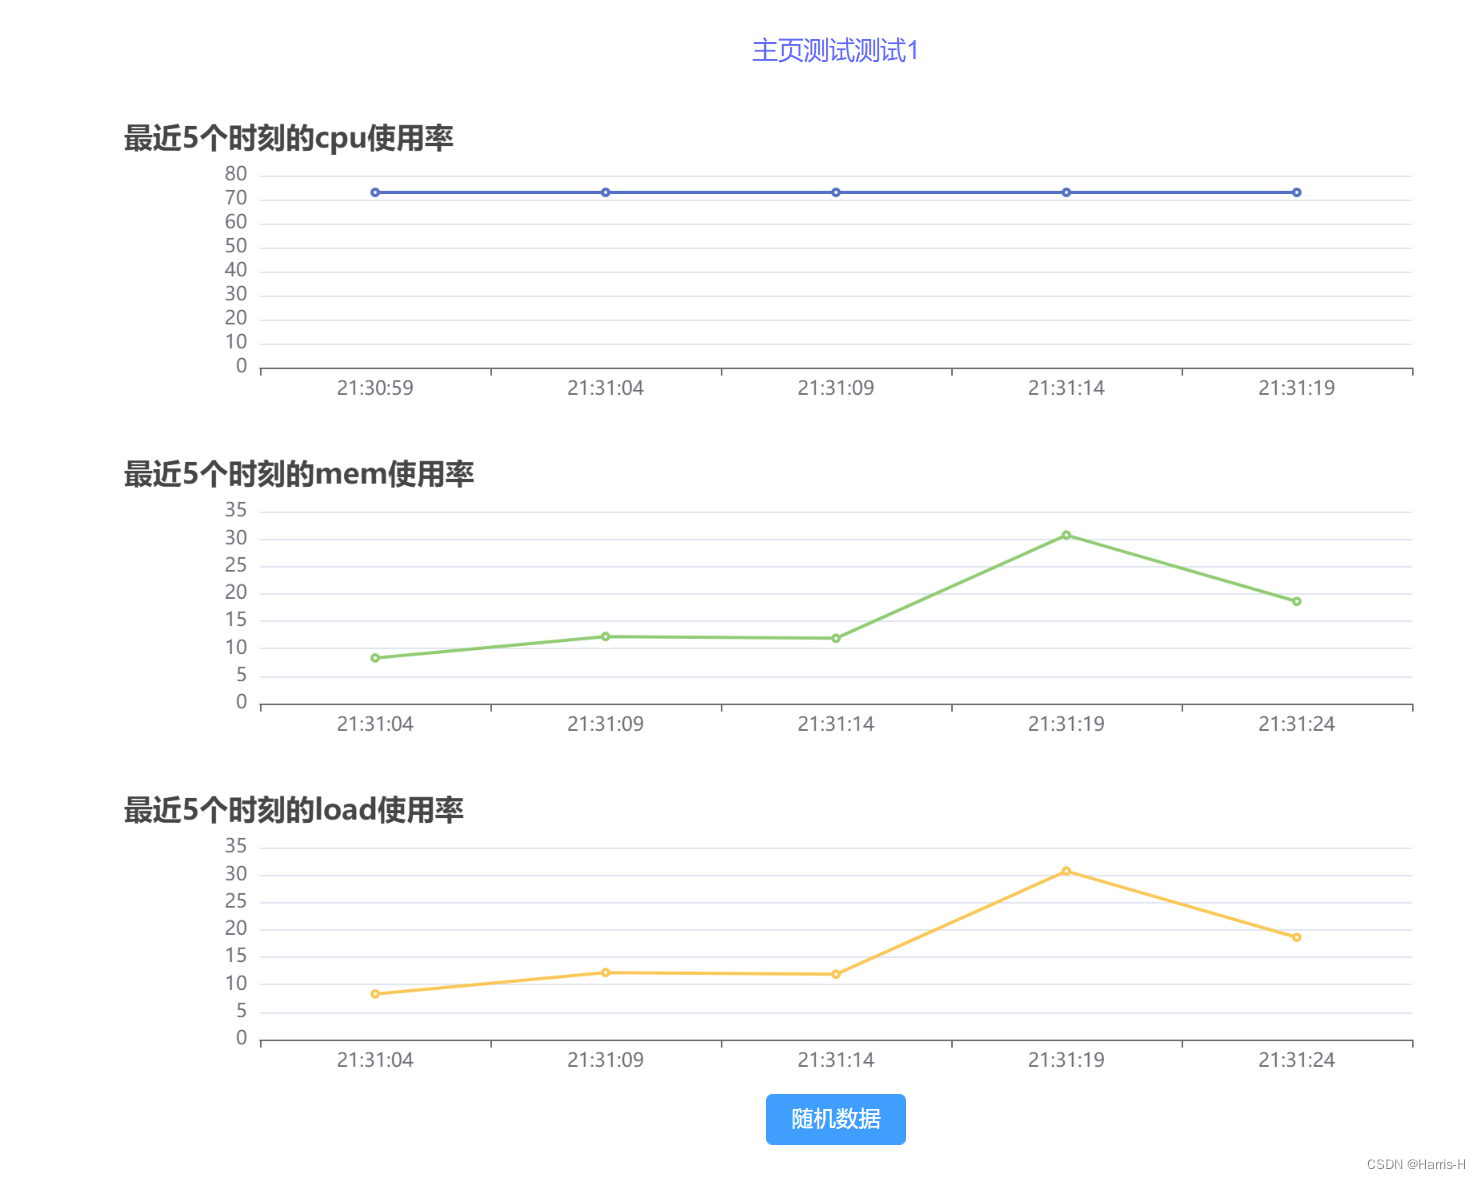This screenshot has width=1480, height=1179.
Task: Click the 80 value on CPU y-axis
Action: [236, 174]
